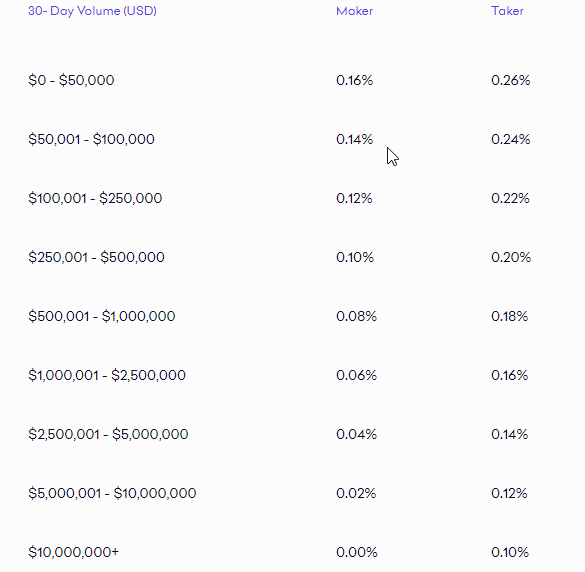Select the $500,001 - $1,000,000 volume tier

(x=101, y=316)
